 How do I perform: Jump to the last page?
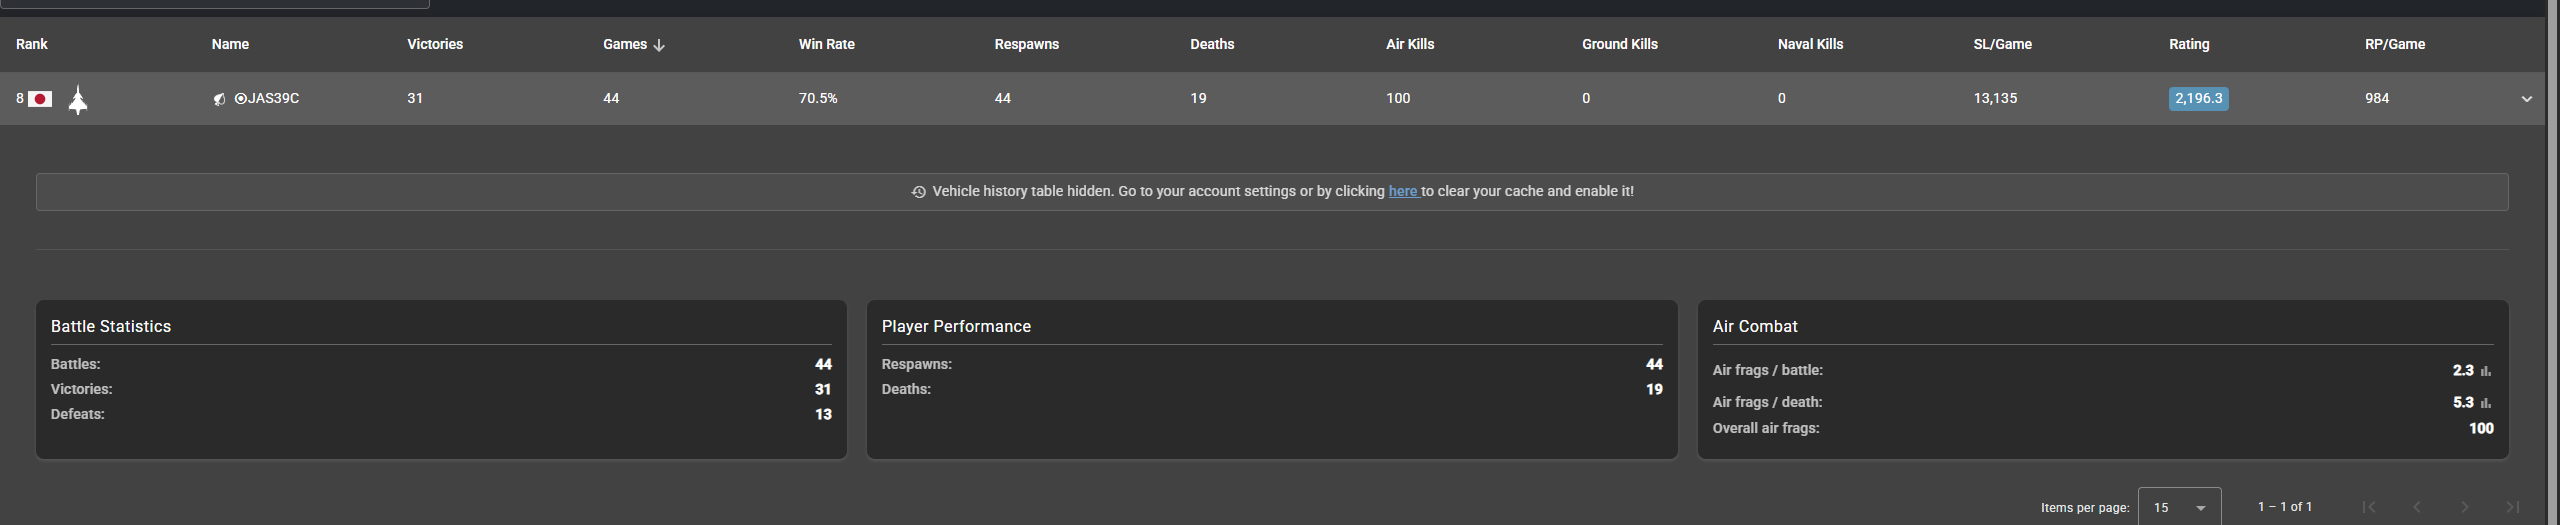tap(2513, 507)
